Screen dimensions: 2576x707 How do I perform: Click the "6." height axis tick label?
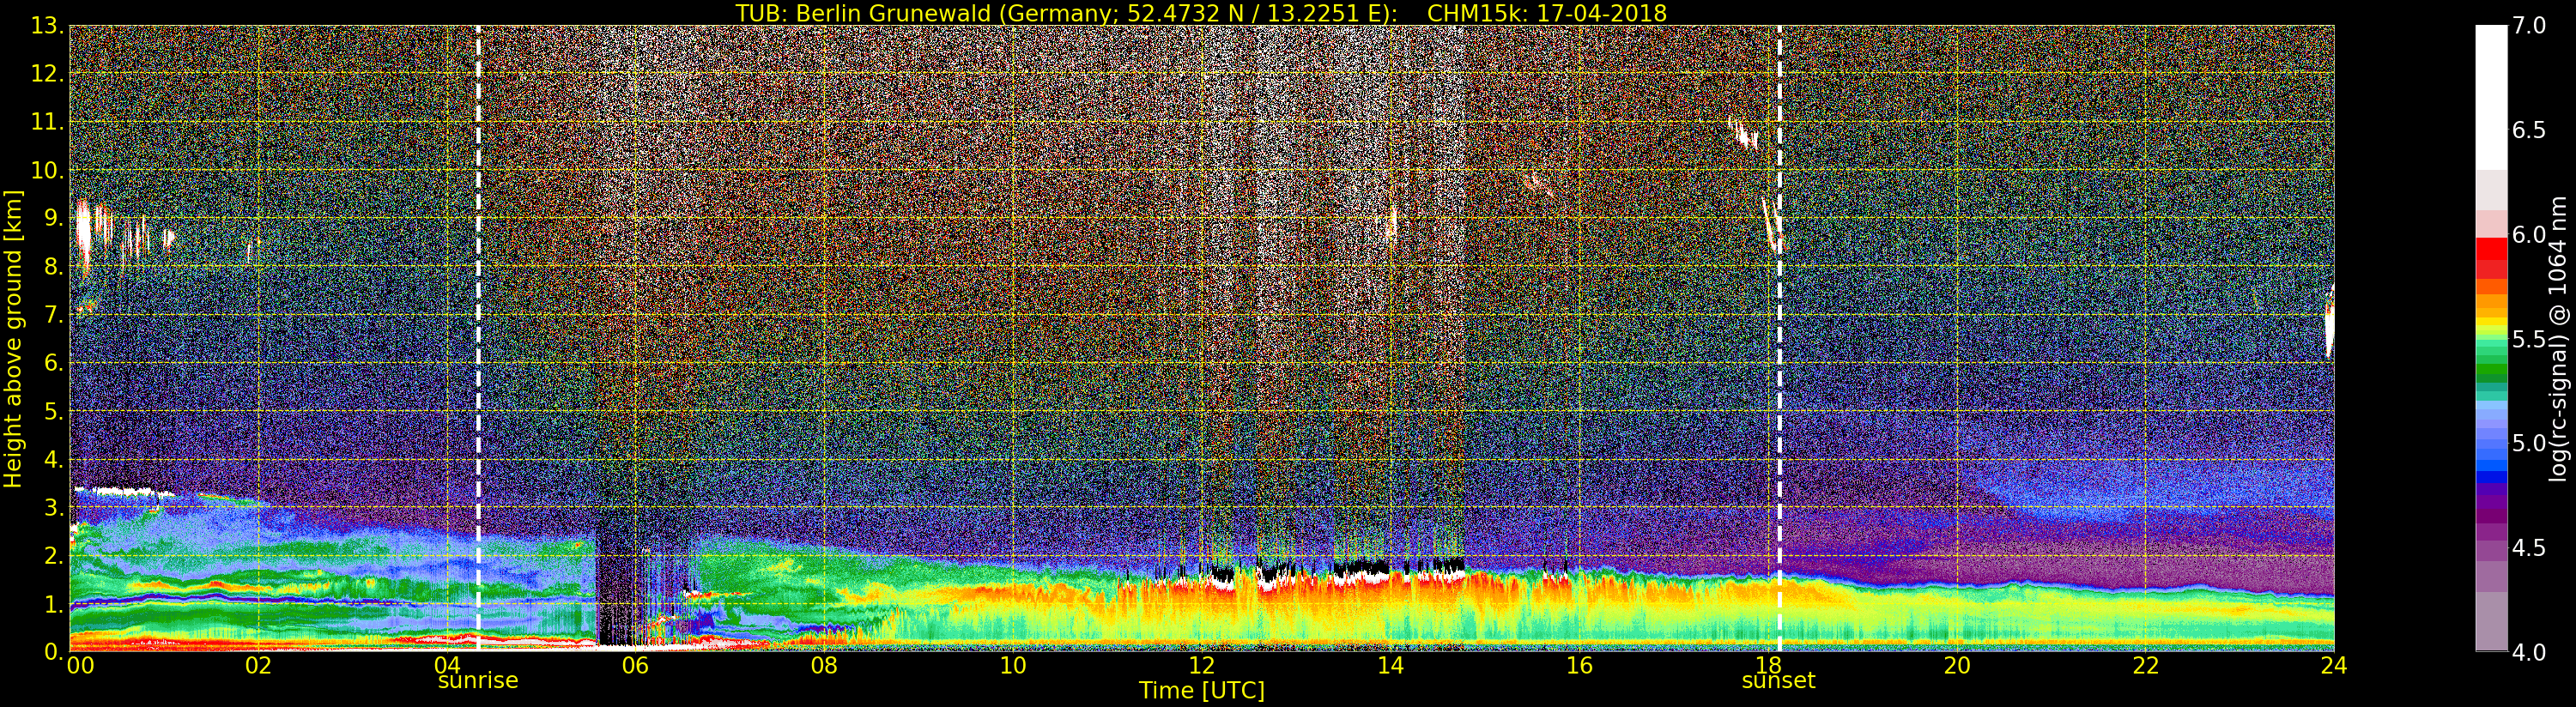54,364
